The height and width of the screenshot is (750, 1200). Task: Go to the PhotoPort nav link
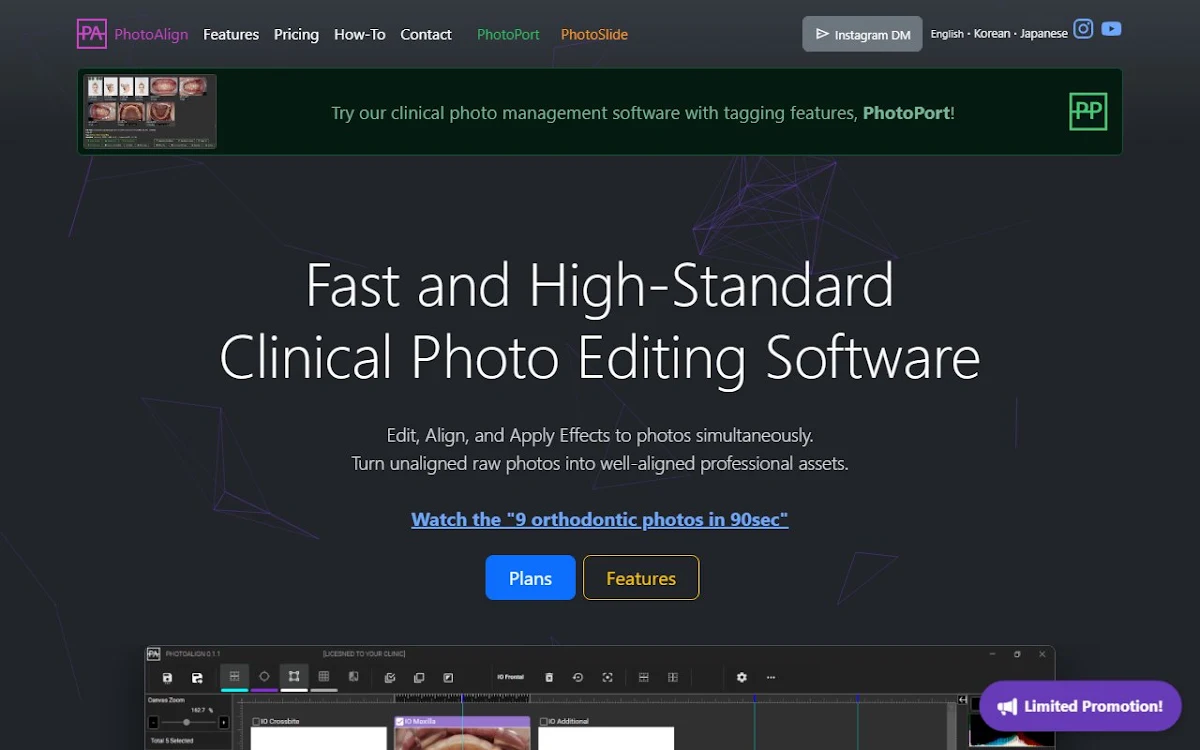508,34
